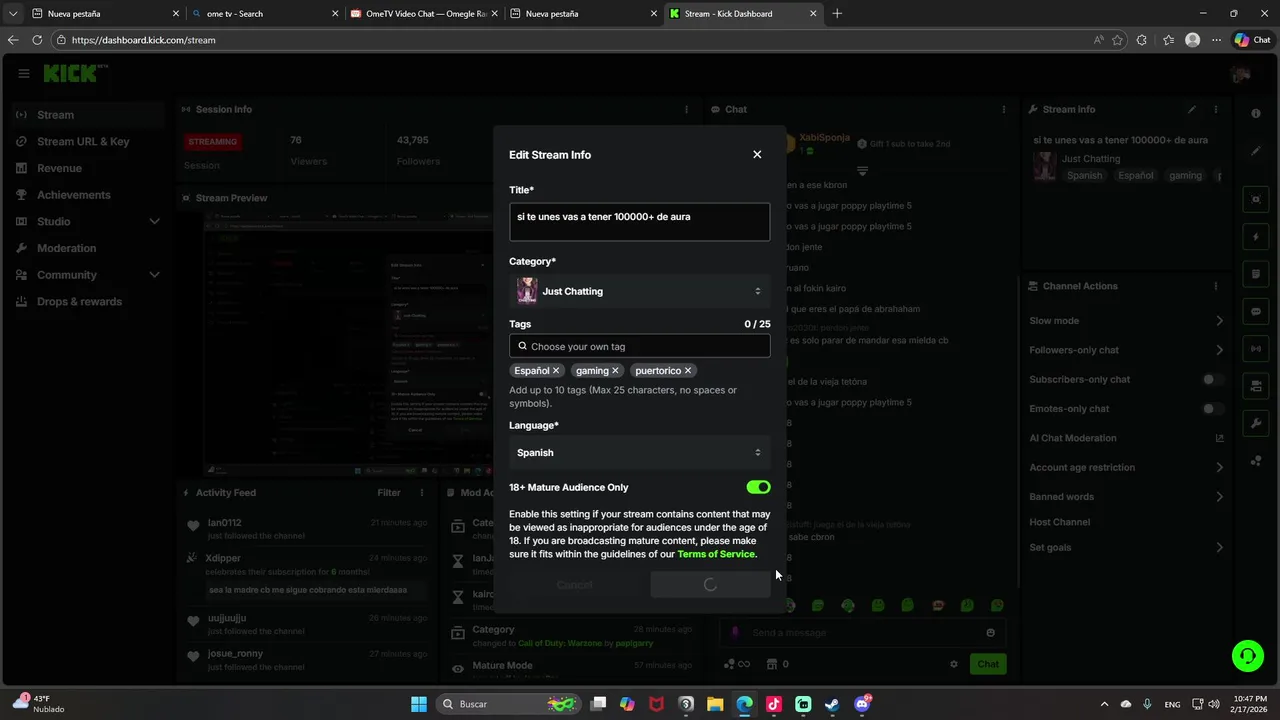Click the green Chat send button

[x=988, y=664]
